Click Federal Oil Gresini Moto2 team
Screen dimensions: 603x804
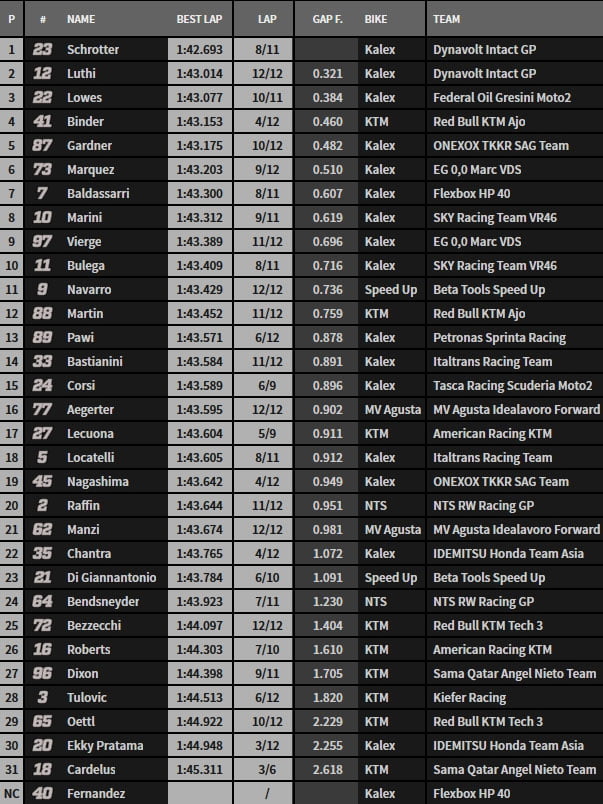pos(502,98)
